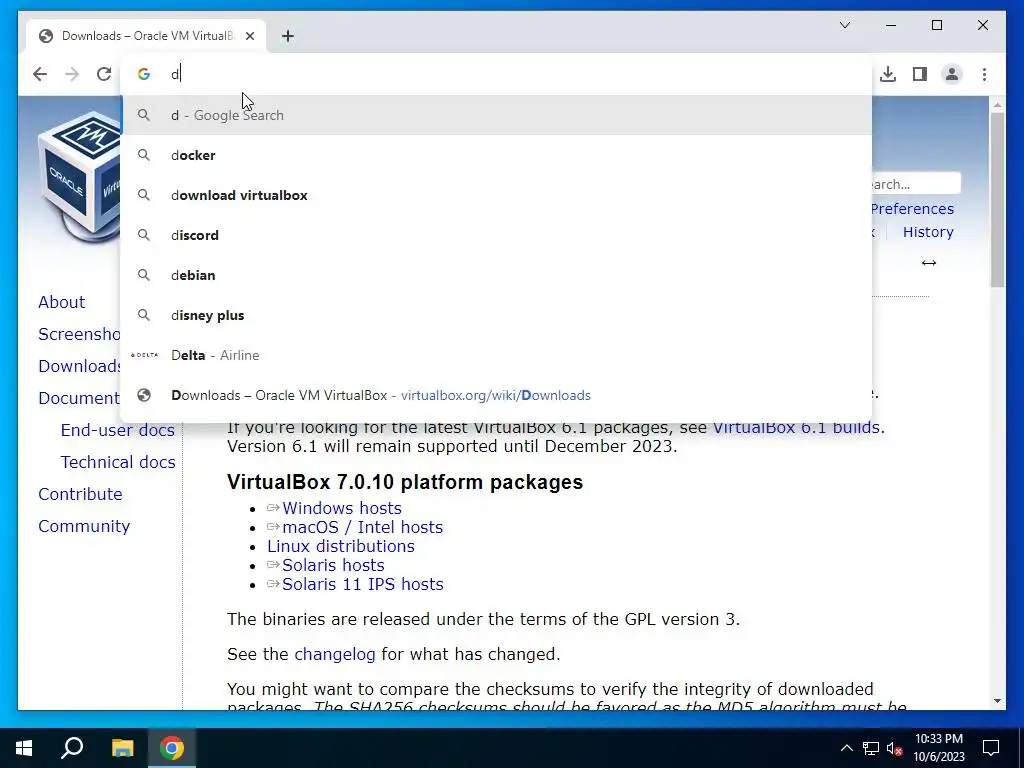Open the Windows Start menu

(x=24, y=748)
